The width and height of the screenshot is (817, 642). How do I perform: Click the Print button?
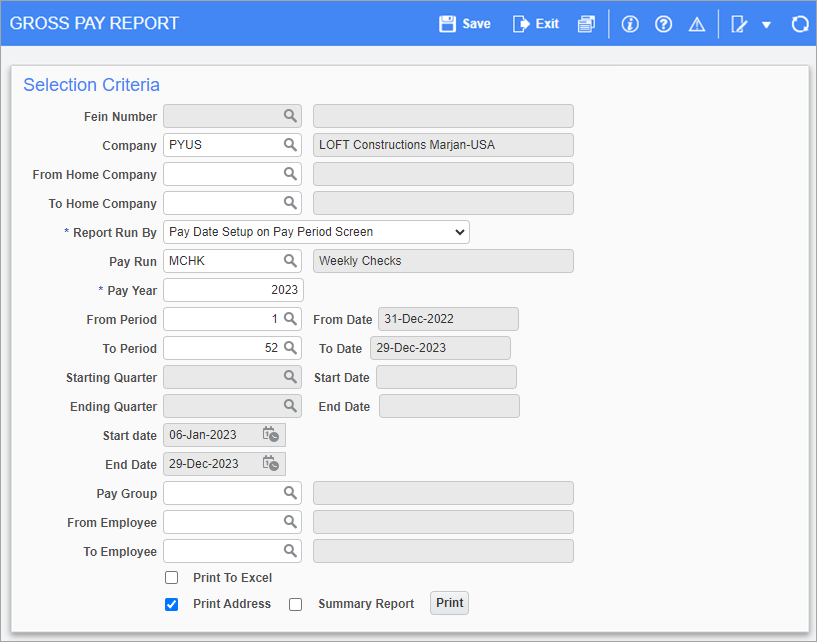pos(449,603)
